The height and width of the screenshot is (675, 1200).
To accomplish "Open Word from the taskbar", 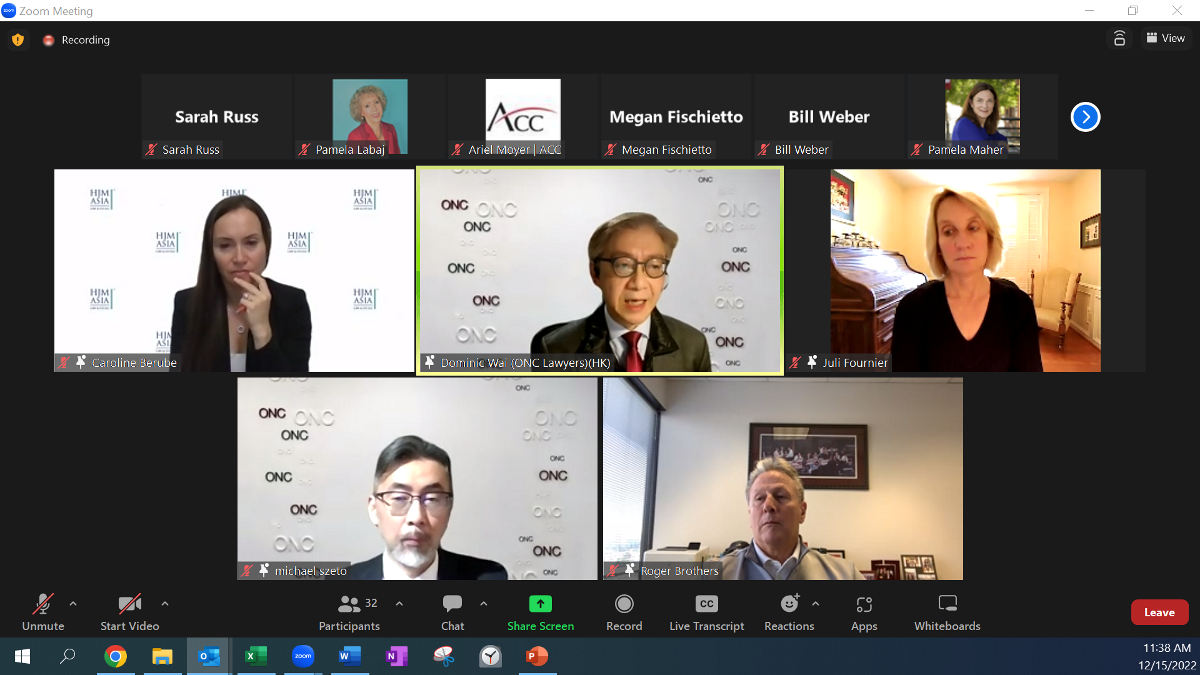I will (350, 656).
